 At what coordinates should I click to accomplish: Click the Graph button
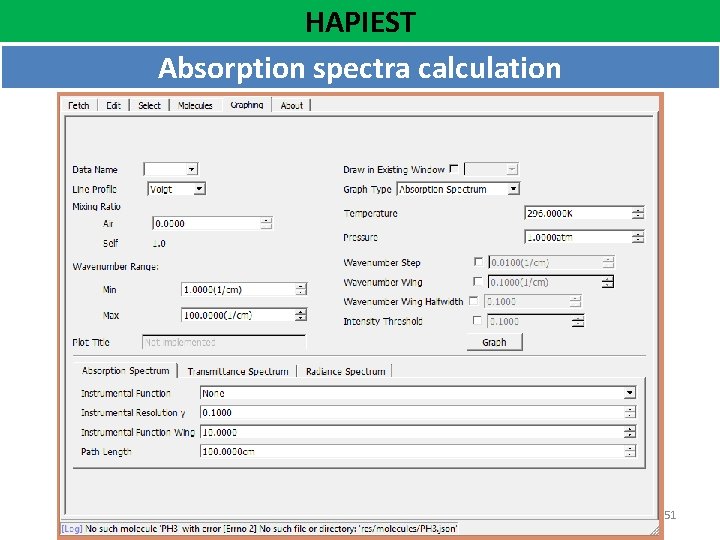495,342
